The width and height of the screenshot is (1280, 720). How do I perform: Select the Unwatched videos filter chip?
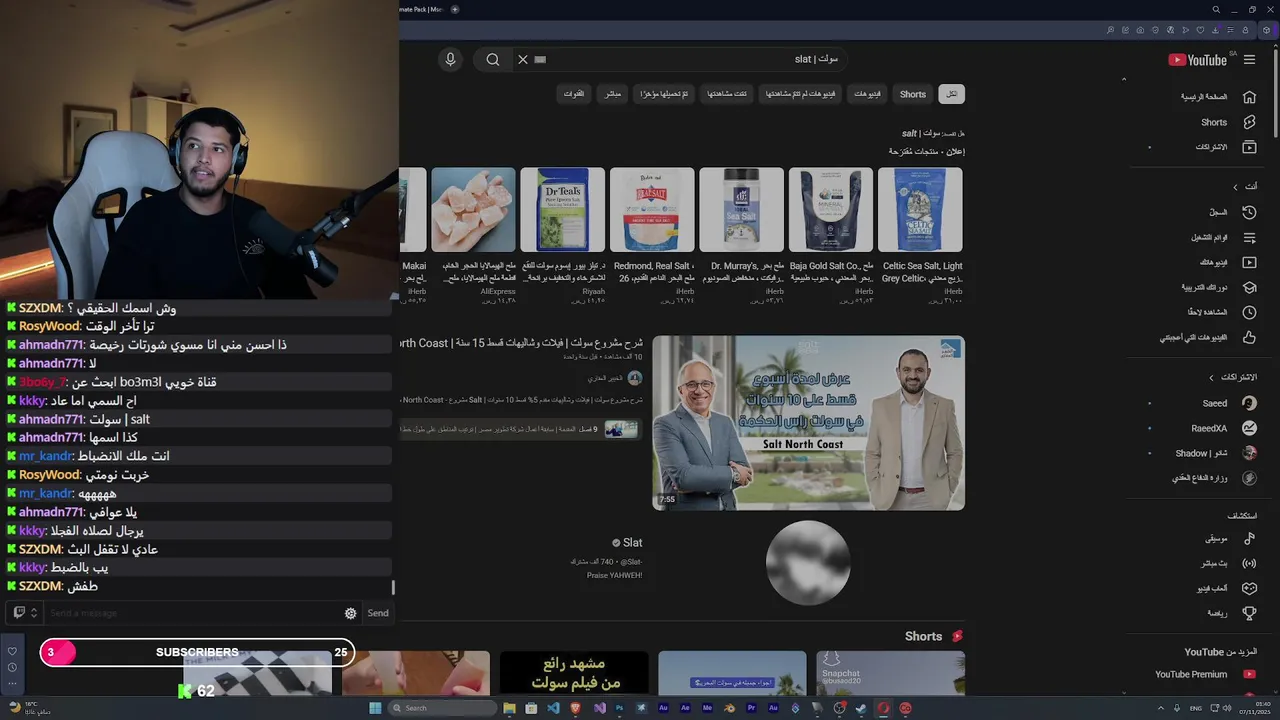[800, 94]
